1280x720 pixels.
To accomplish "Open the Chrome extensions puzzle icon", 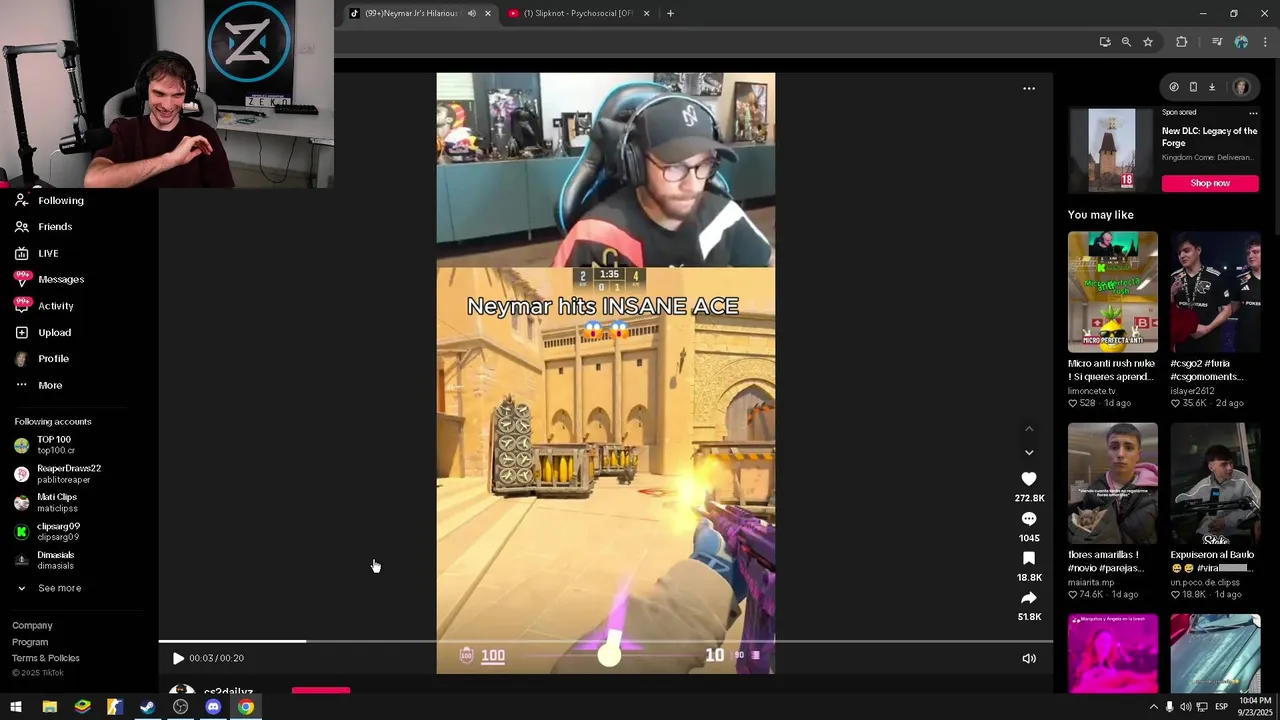I will pos(1182,42).
